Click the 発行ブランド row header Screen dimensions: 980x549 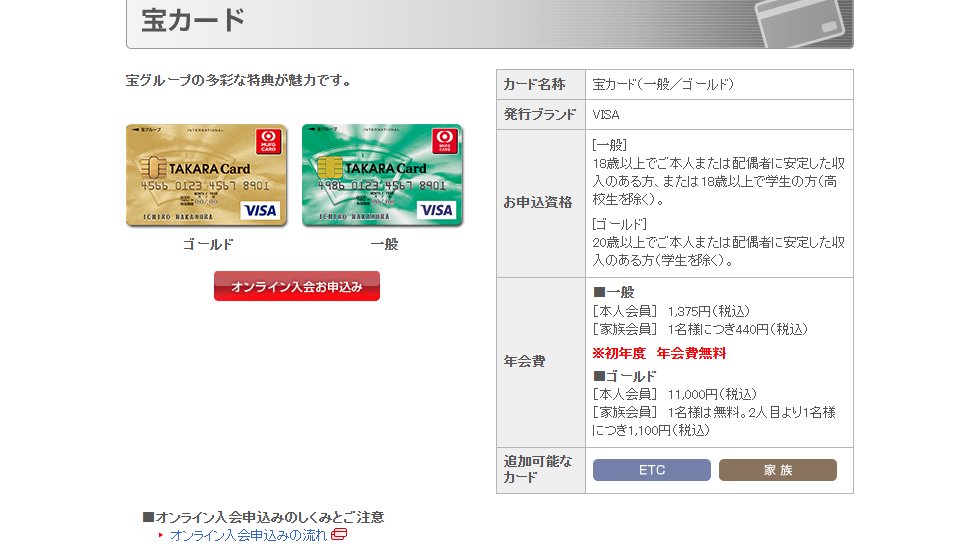[x=541, y=114]
